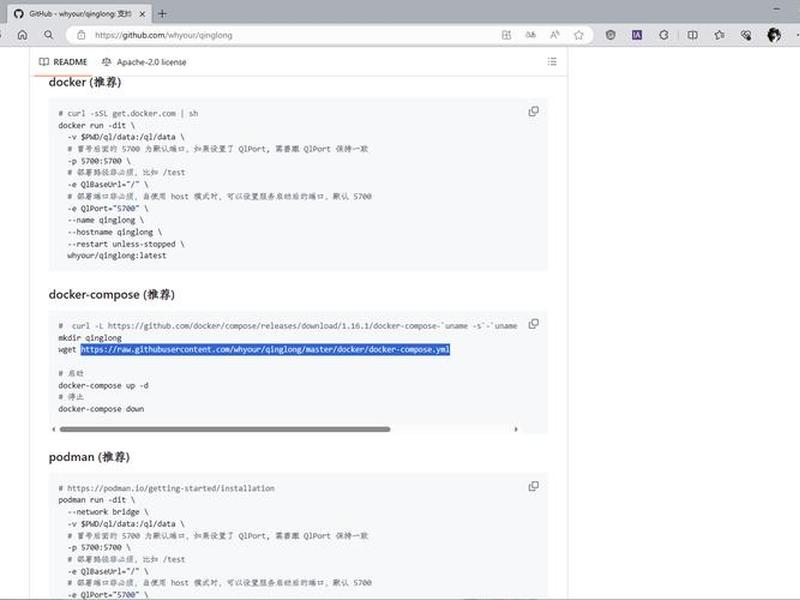Select the GitHub whyour/qinglong browser tab
The width and height of the screenshot is (800, 600).
coord(80,14)
